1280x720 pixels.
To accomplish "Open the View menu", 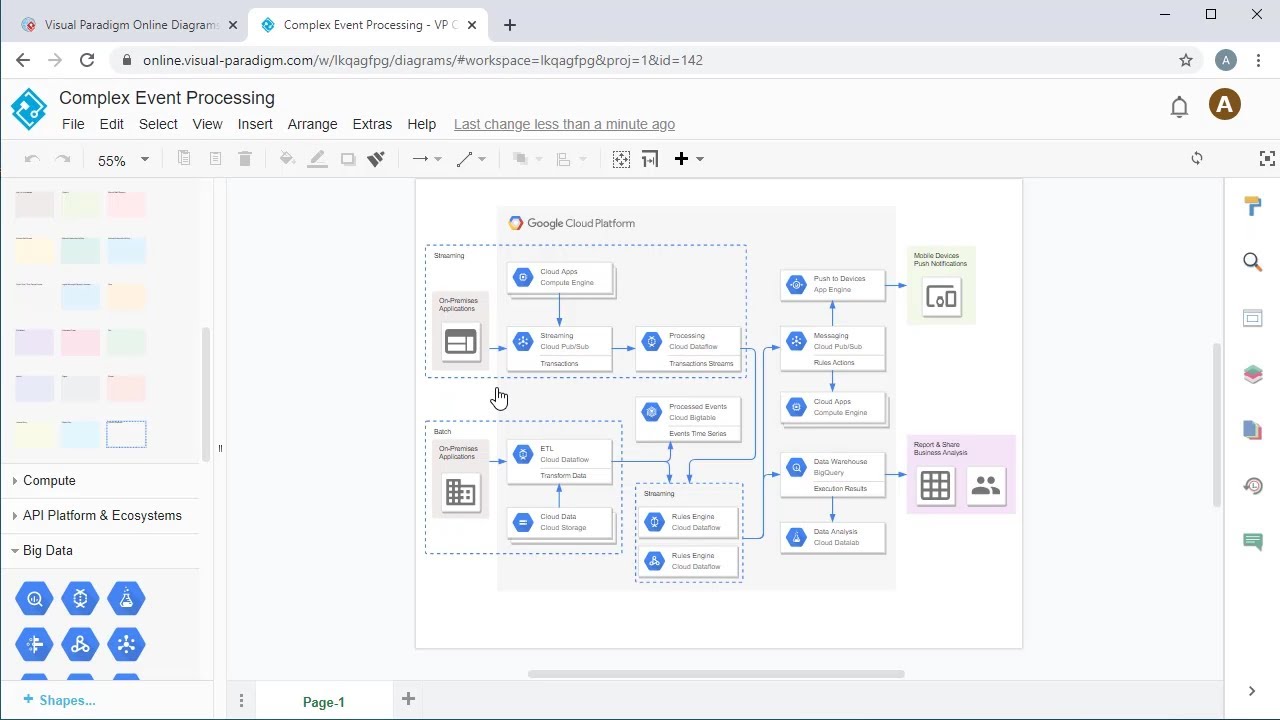I will [x=207, y=124].
